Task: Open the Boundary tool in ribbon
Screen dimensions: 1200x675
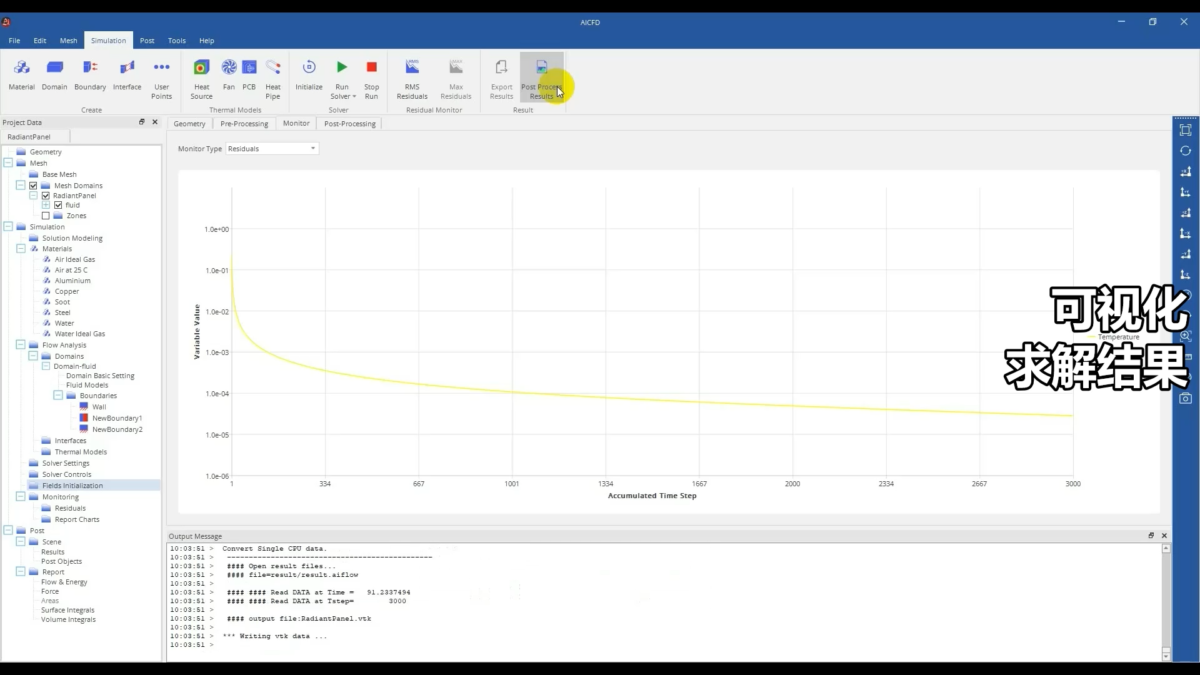Action: 90,74
